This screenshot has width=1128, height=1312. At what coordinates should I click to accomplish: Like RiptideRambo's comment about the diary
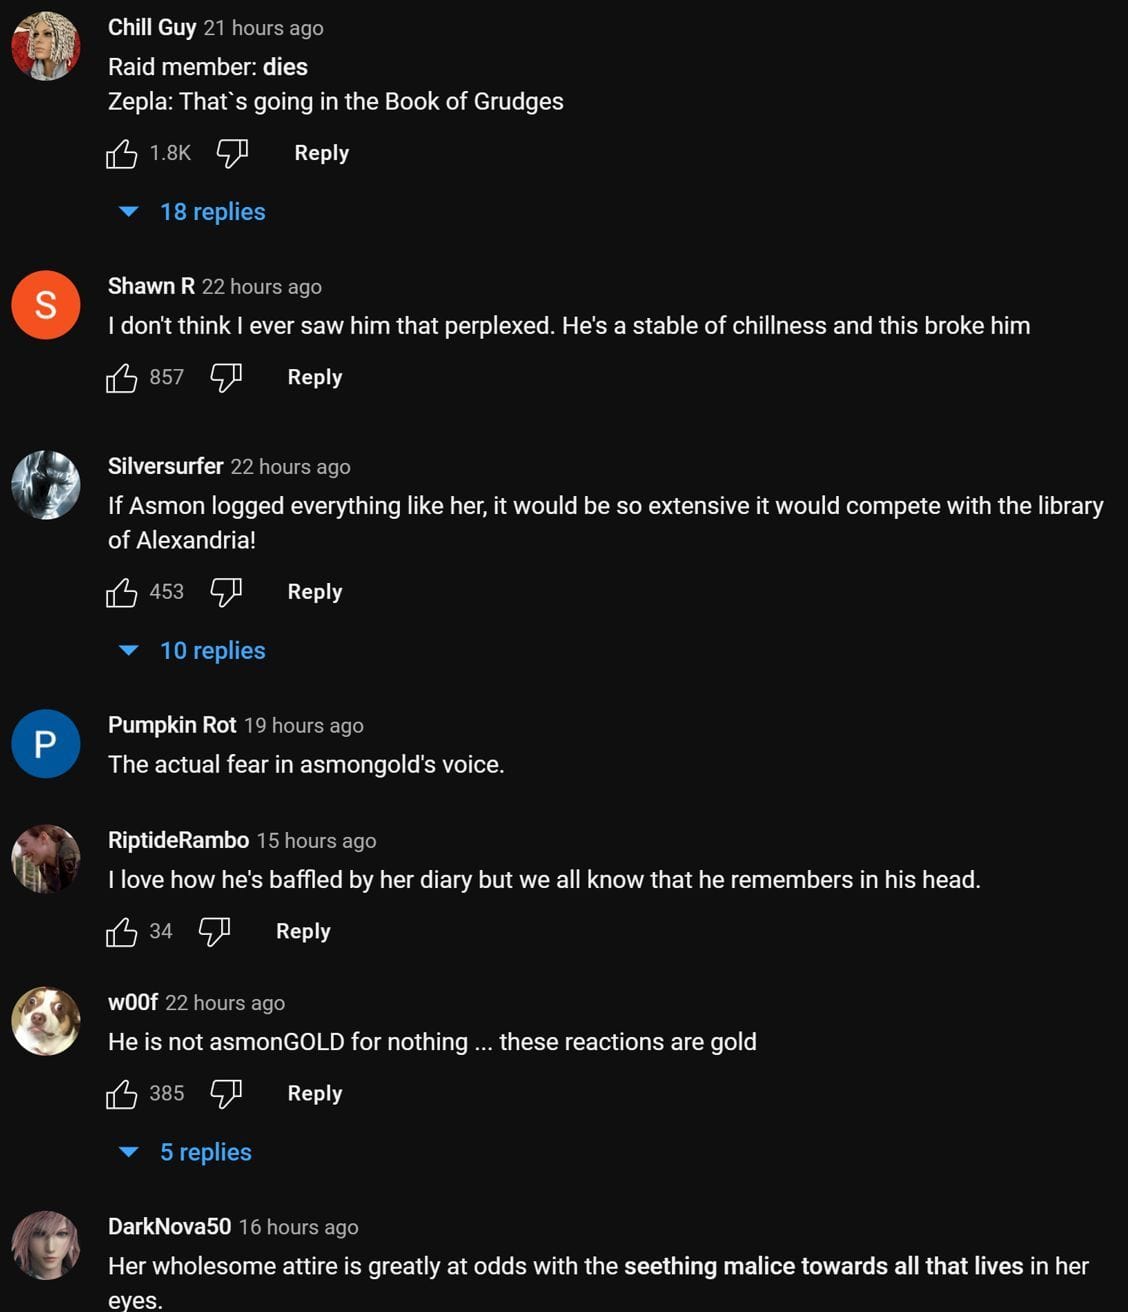click(122, 931)
